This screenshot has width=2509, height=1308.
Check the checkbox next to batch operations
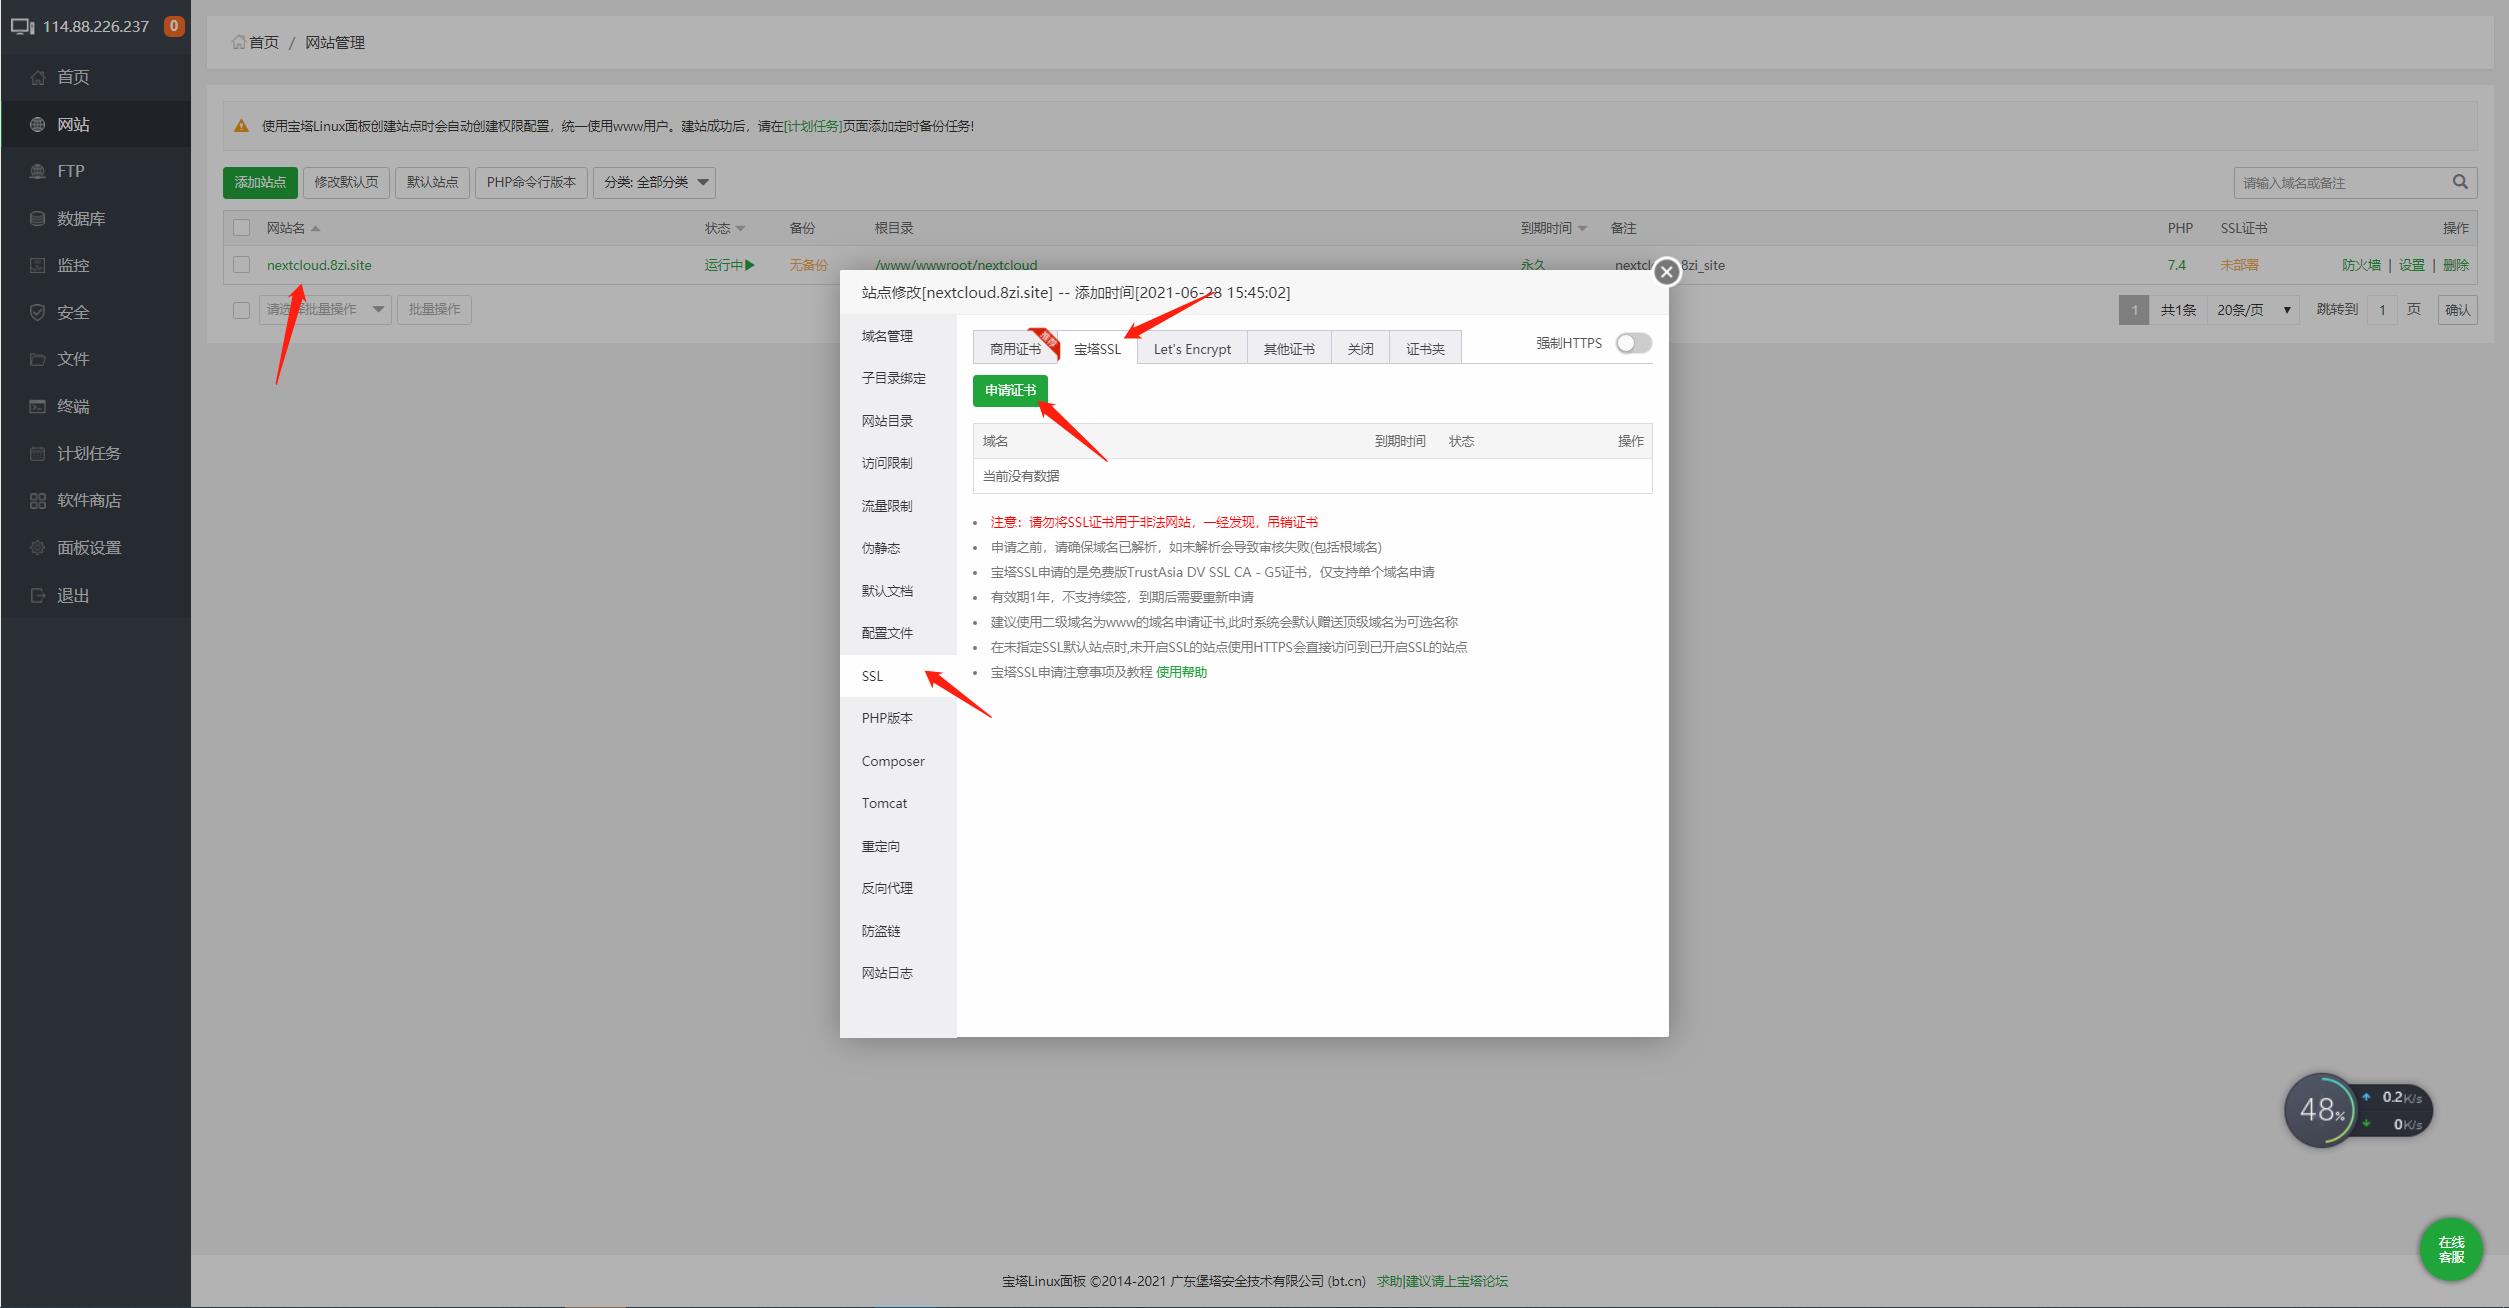(x=241, y=310)
